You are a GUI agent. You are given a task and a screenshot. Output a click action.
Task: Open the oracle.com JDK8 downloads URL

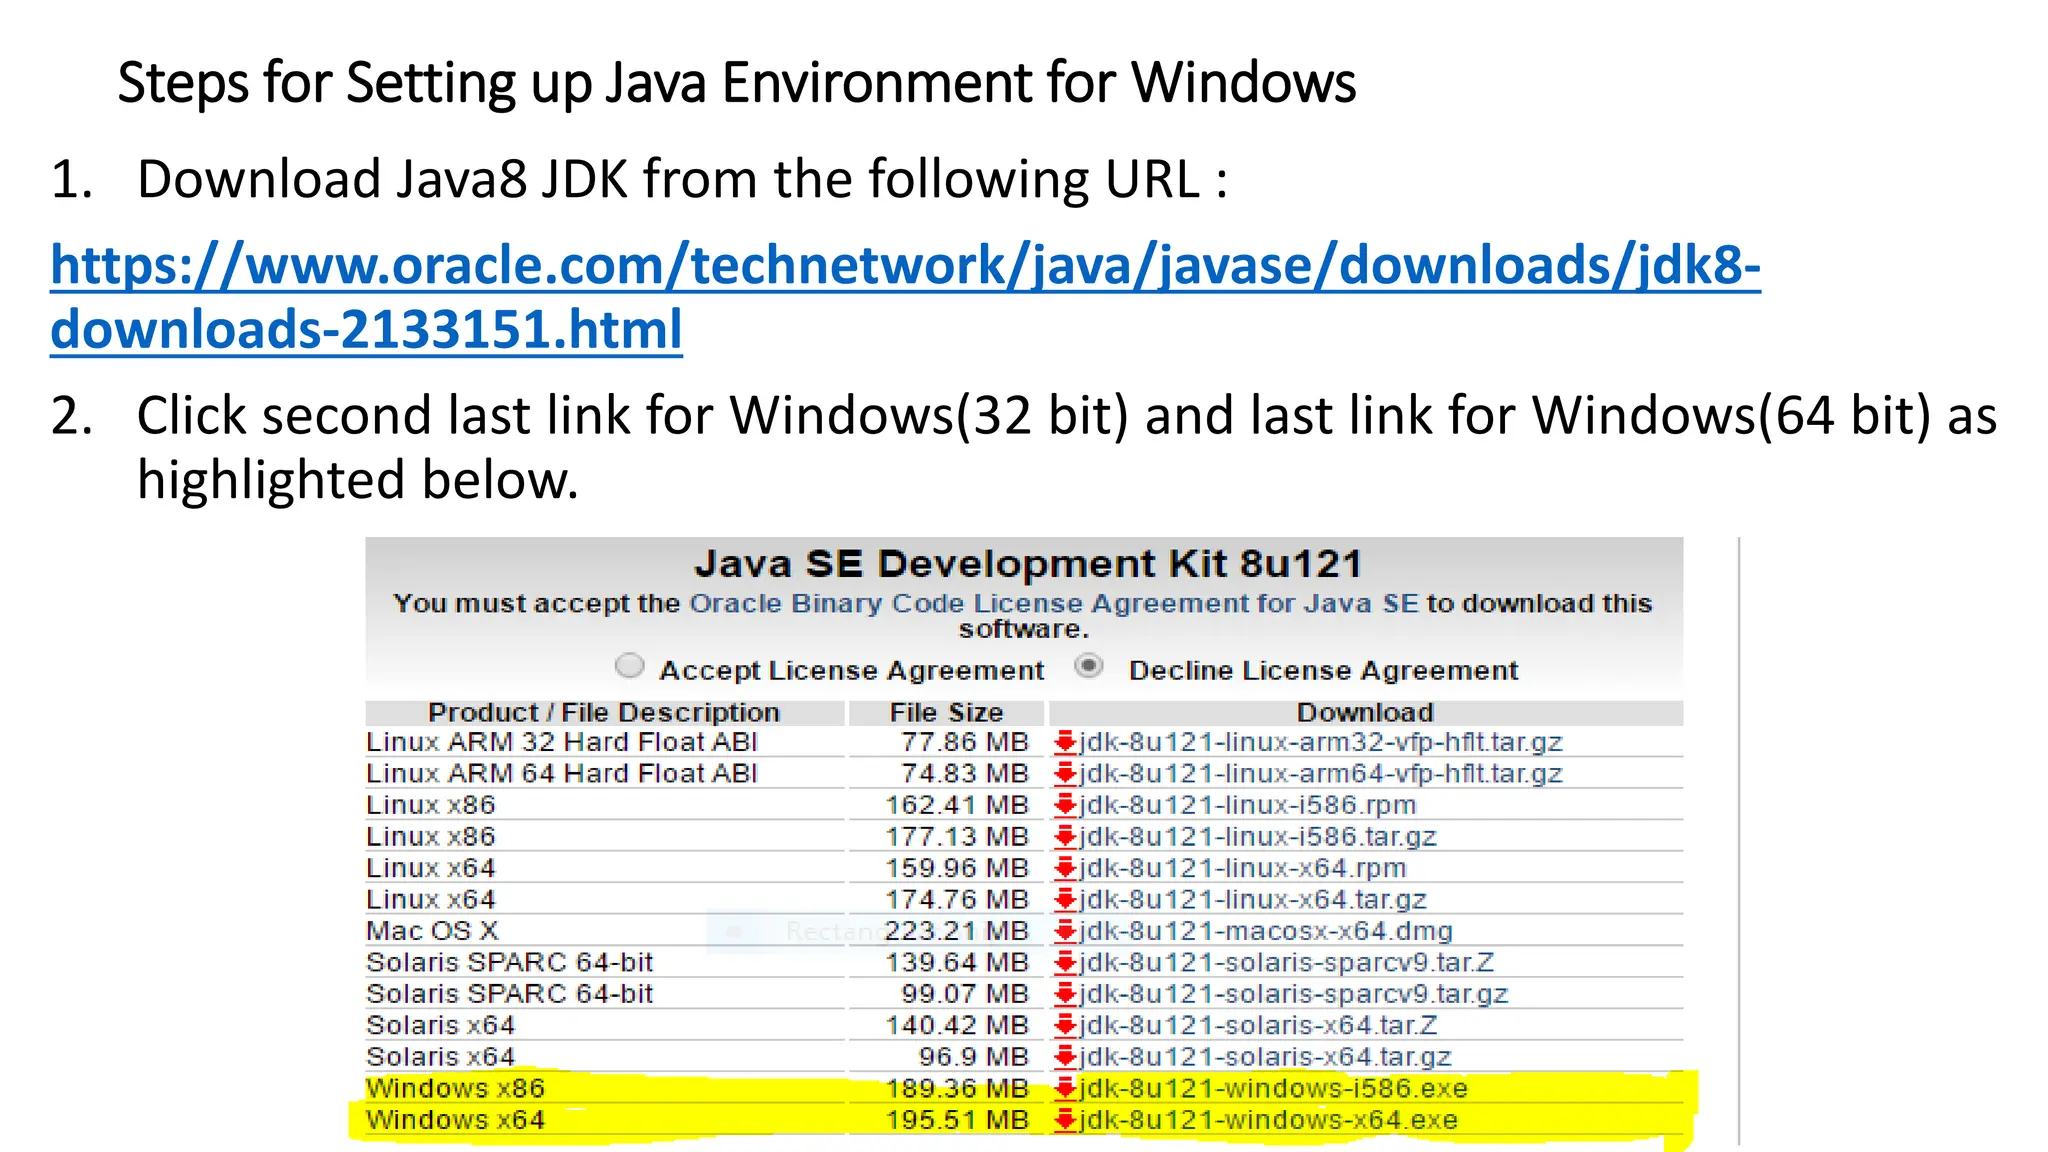(905, 297)
